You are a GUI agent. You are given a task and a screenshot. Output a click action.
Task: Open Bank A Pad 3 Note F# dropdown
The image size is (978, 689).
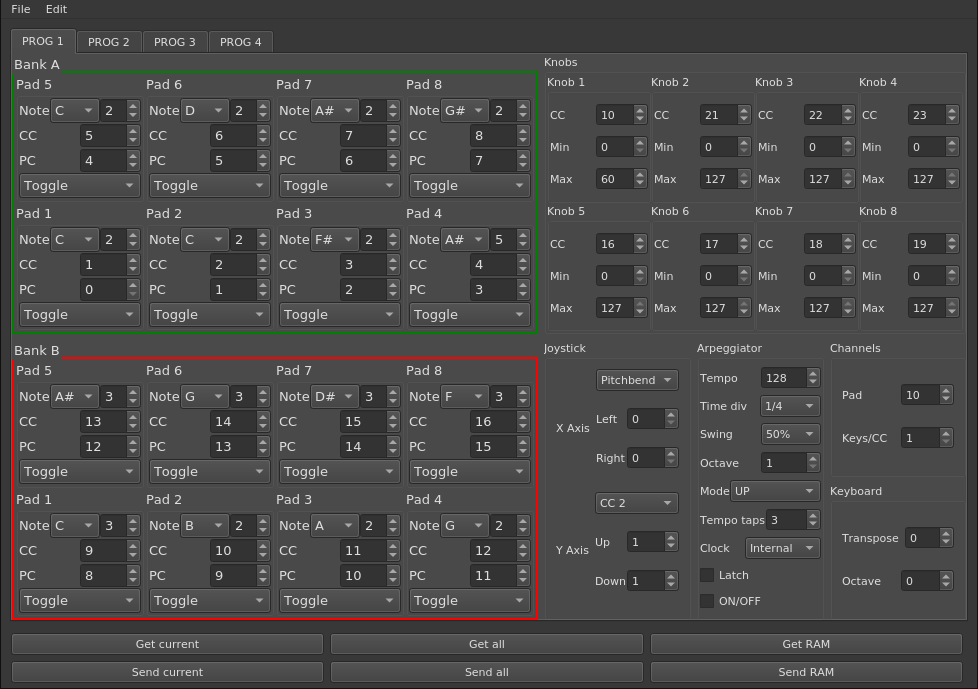[334, 240]
